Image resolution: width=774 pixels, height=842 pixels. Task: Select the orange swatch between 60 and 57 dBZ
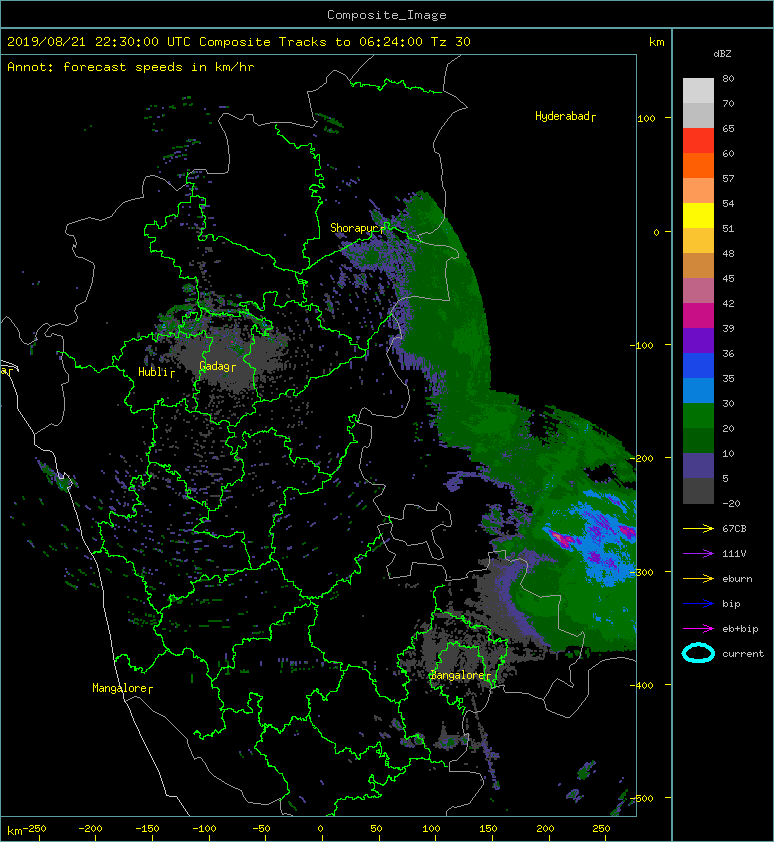(698, 165)
